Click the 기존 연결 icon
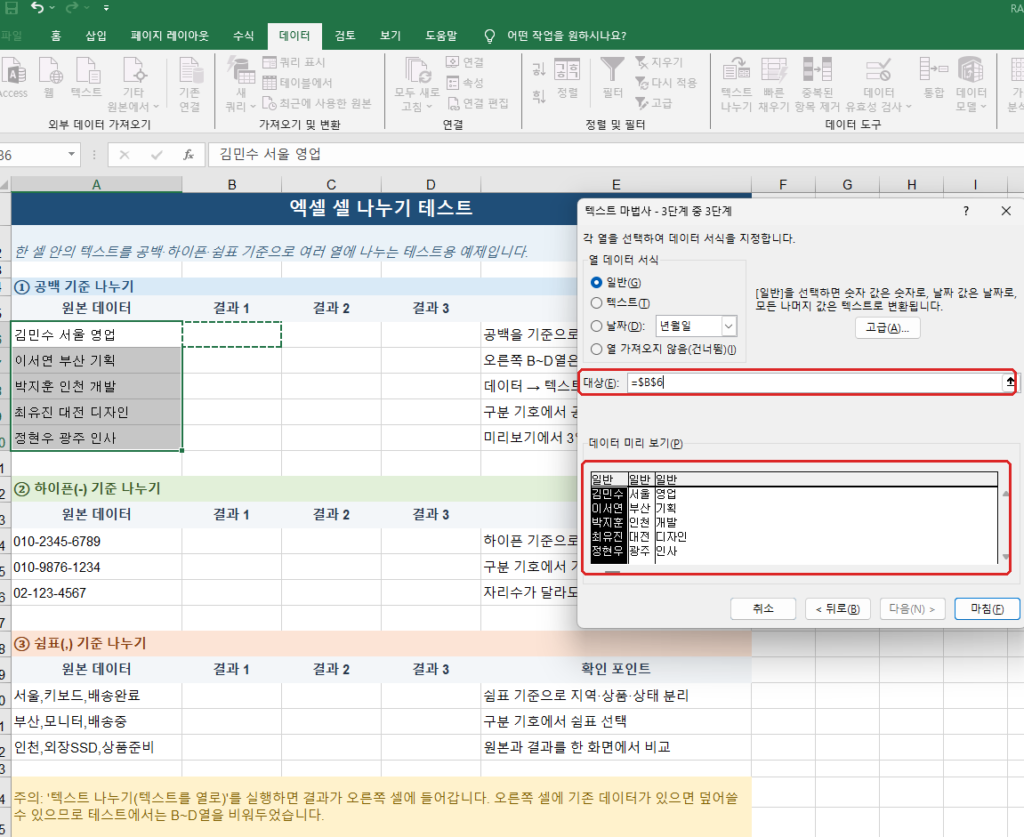 pyautogui.click(x=189, y=85)
